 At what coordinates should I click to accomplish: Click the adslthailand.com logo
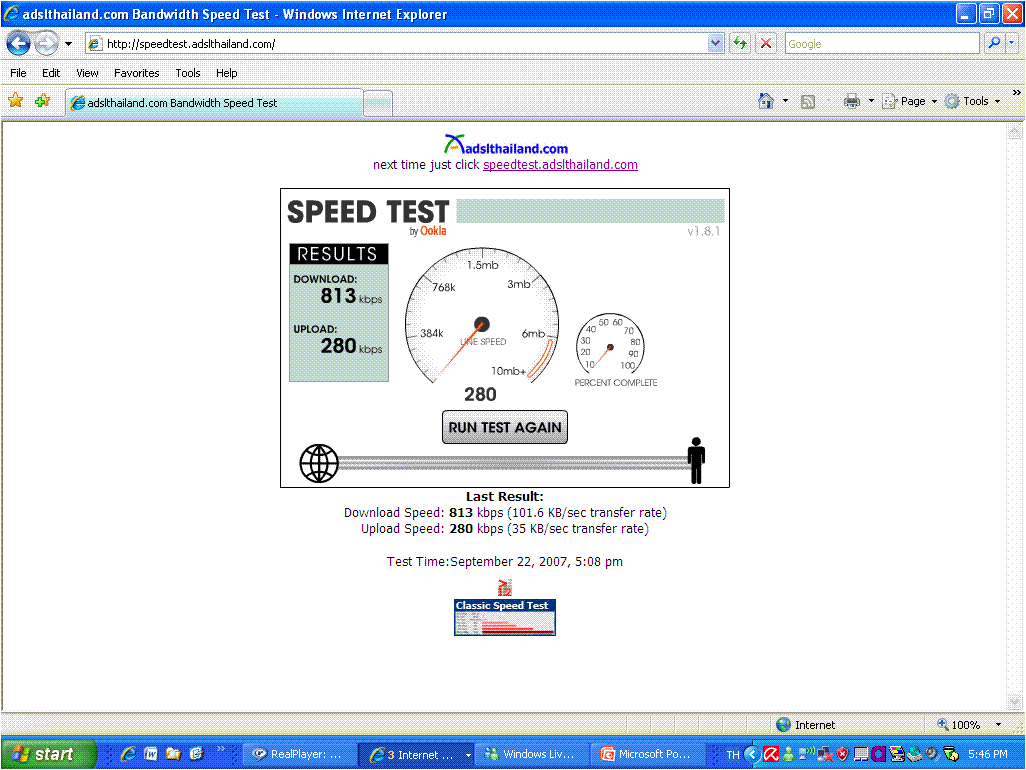pyautogui.click(x=505, y=145)
